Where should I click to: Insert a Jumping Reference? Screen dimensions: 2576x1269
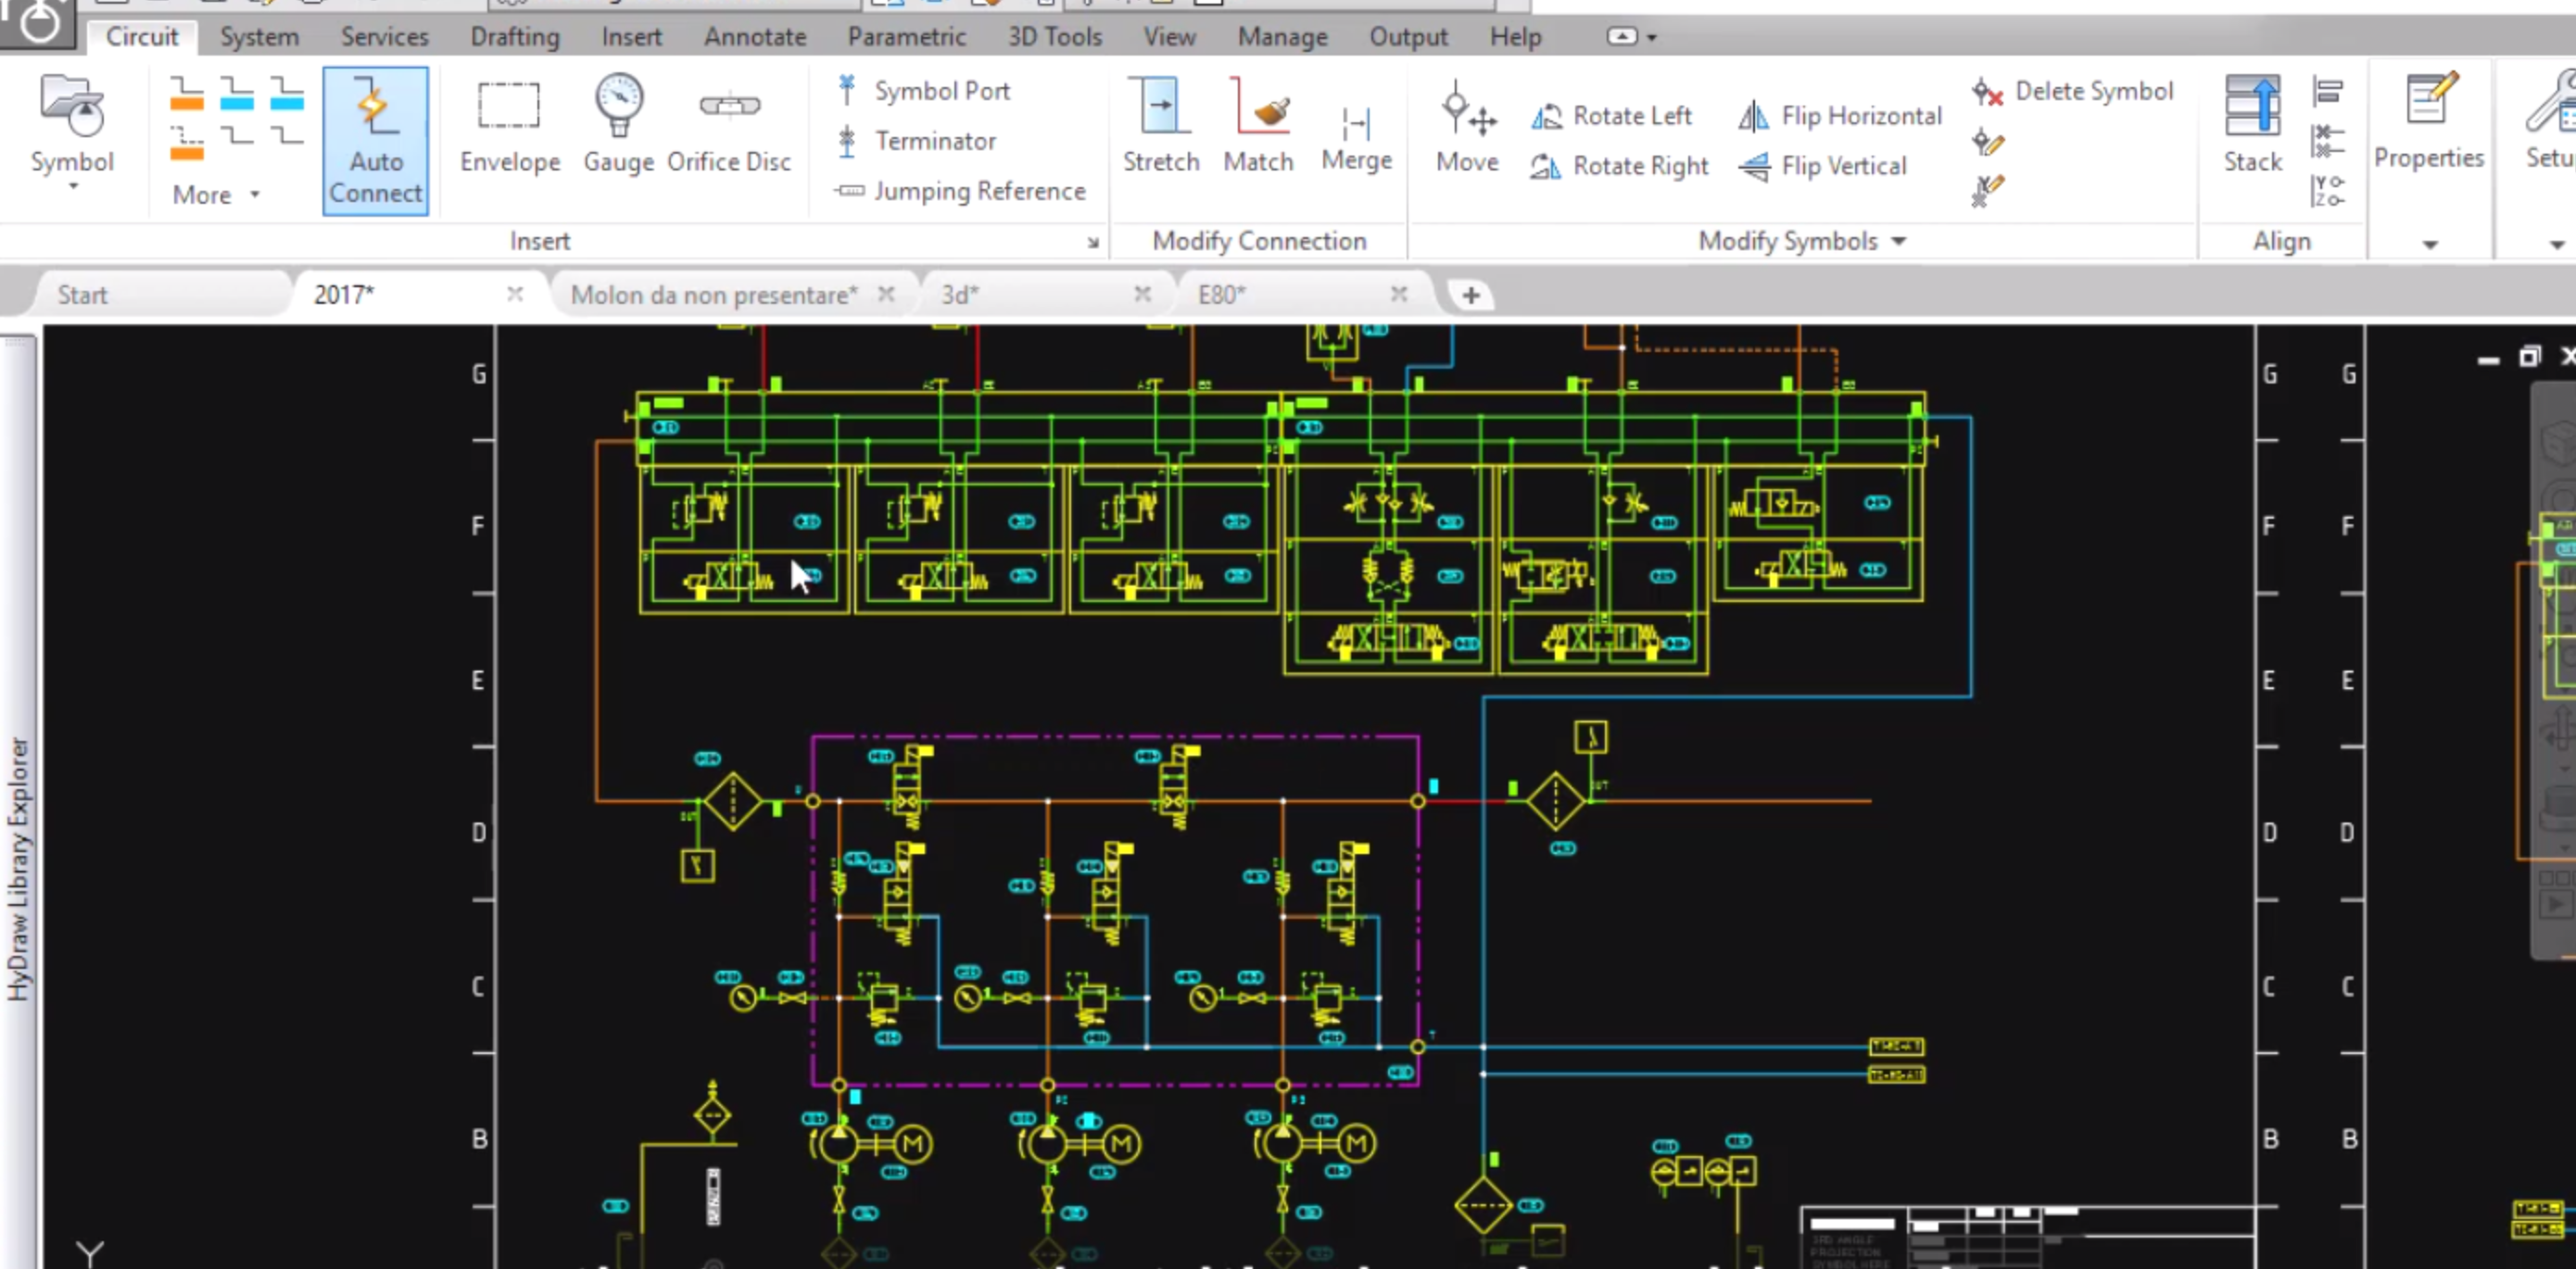[962, 191]
